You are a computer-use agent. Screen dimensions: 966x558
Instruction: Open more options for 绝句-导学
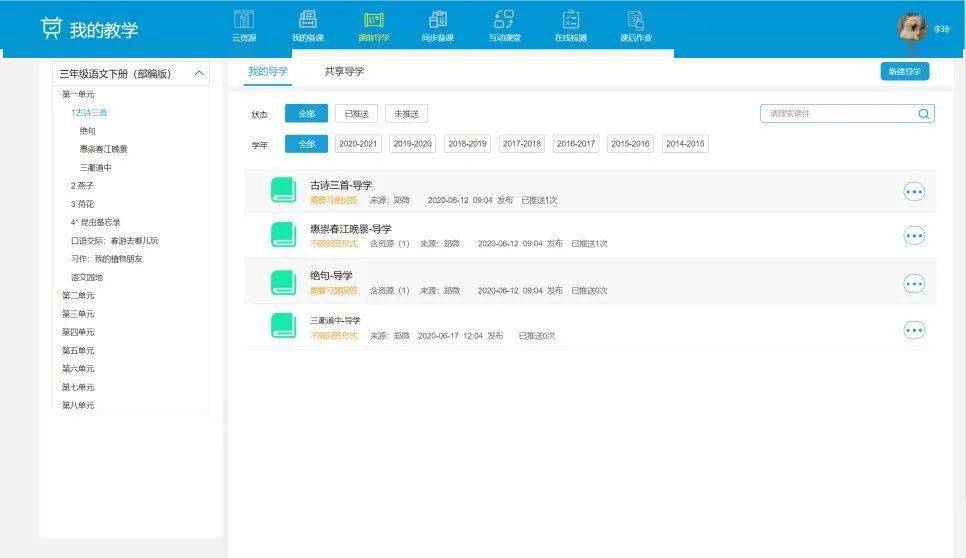point(914,283)
